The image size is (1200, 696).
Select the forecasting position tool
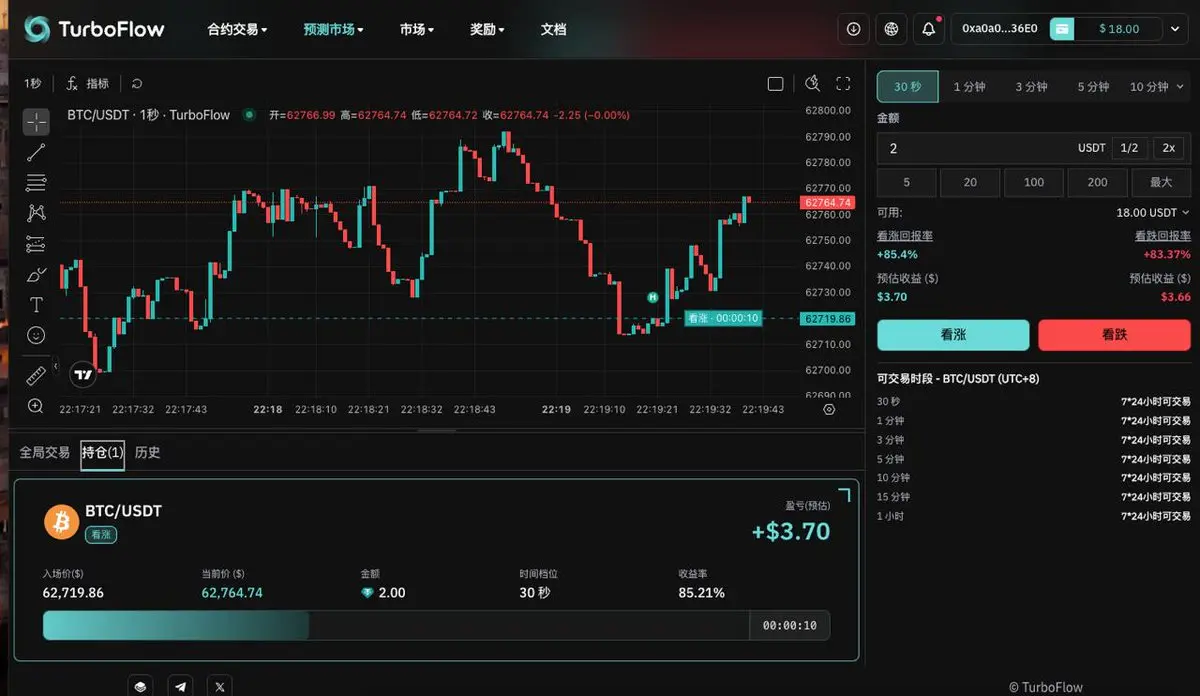(x=36, y=243)
